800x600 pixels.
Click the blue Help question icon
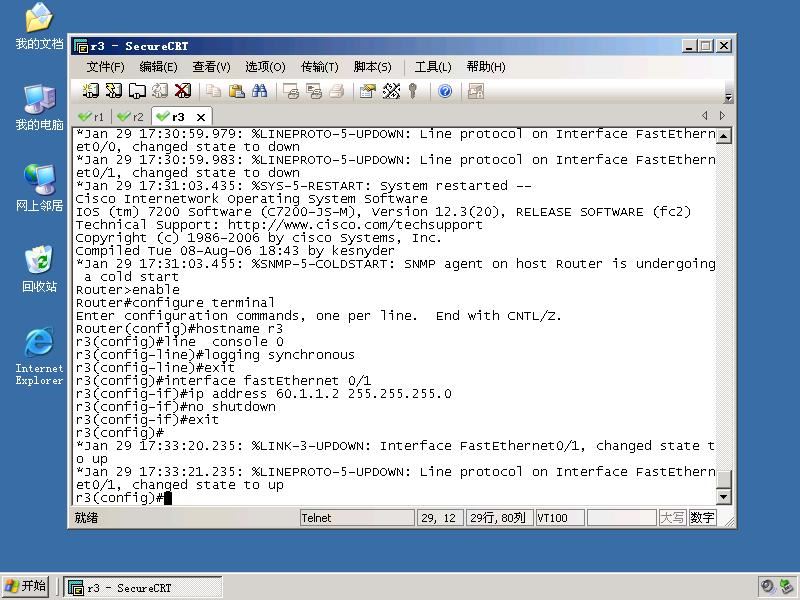(x=445, y=91)
